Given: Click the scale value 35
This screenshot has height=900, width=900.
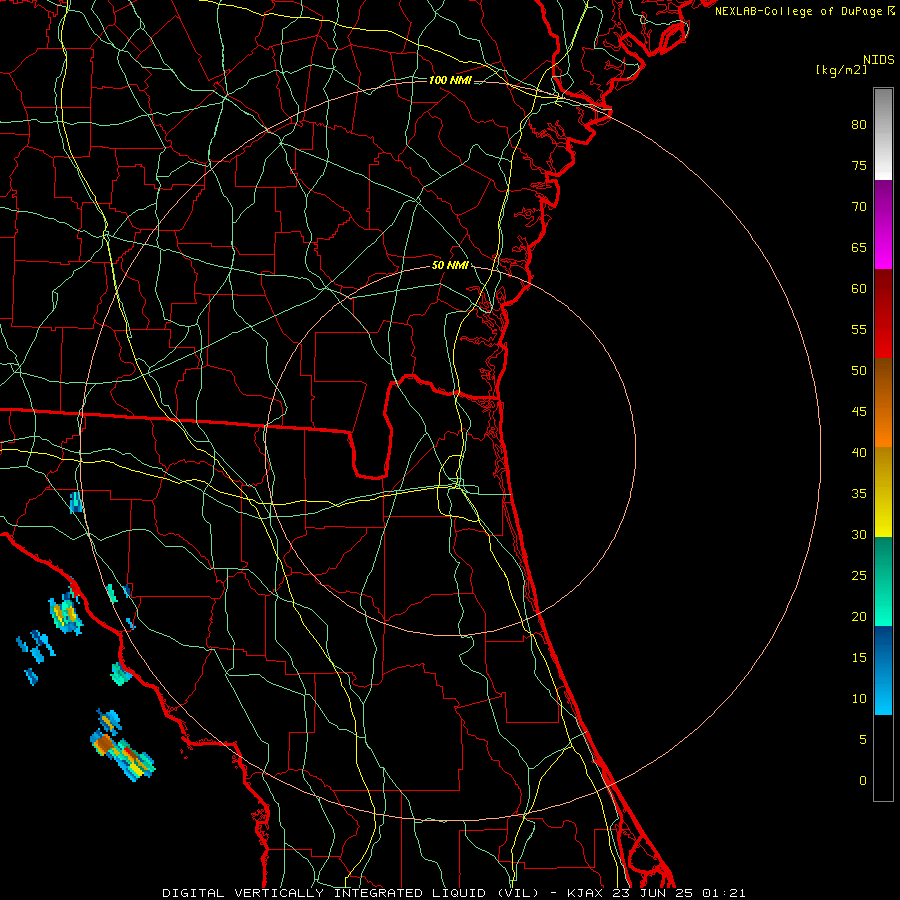Looking at the screenshot, I should click(x=859, y=494).
